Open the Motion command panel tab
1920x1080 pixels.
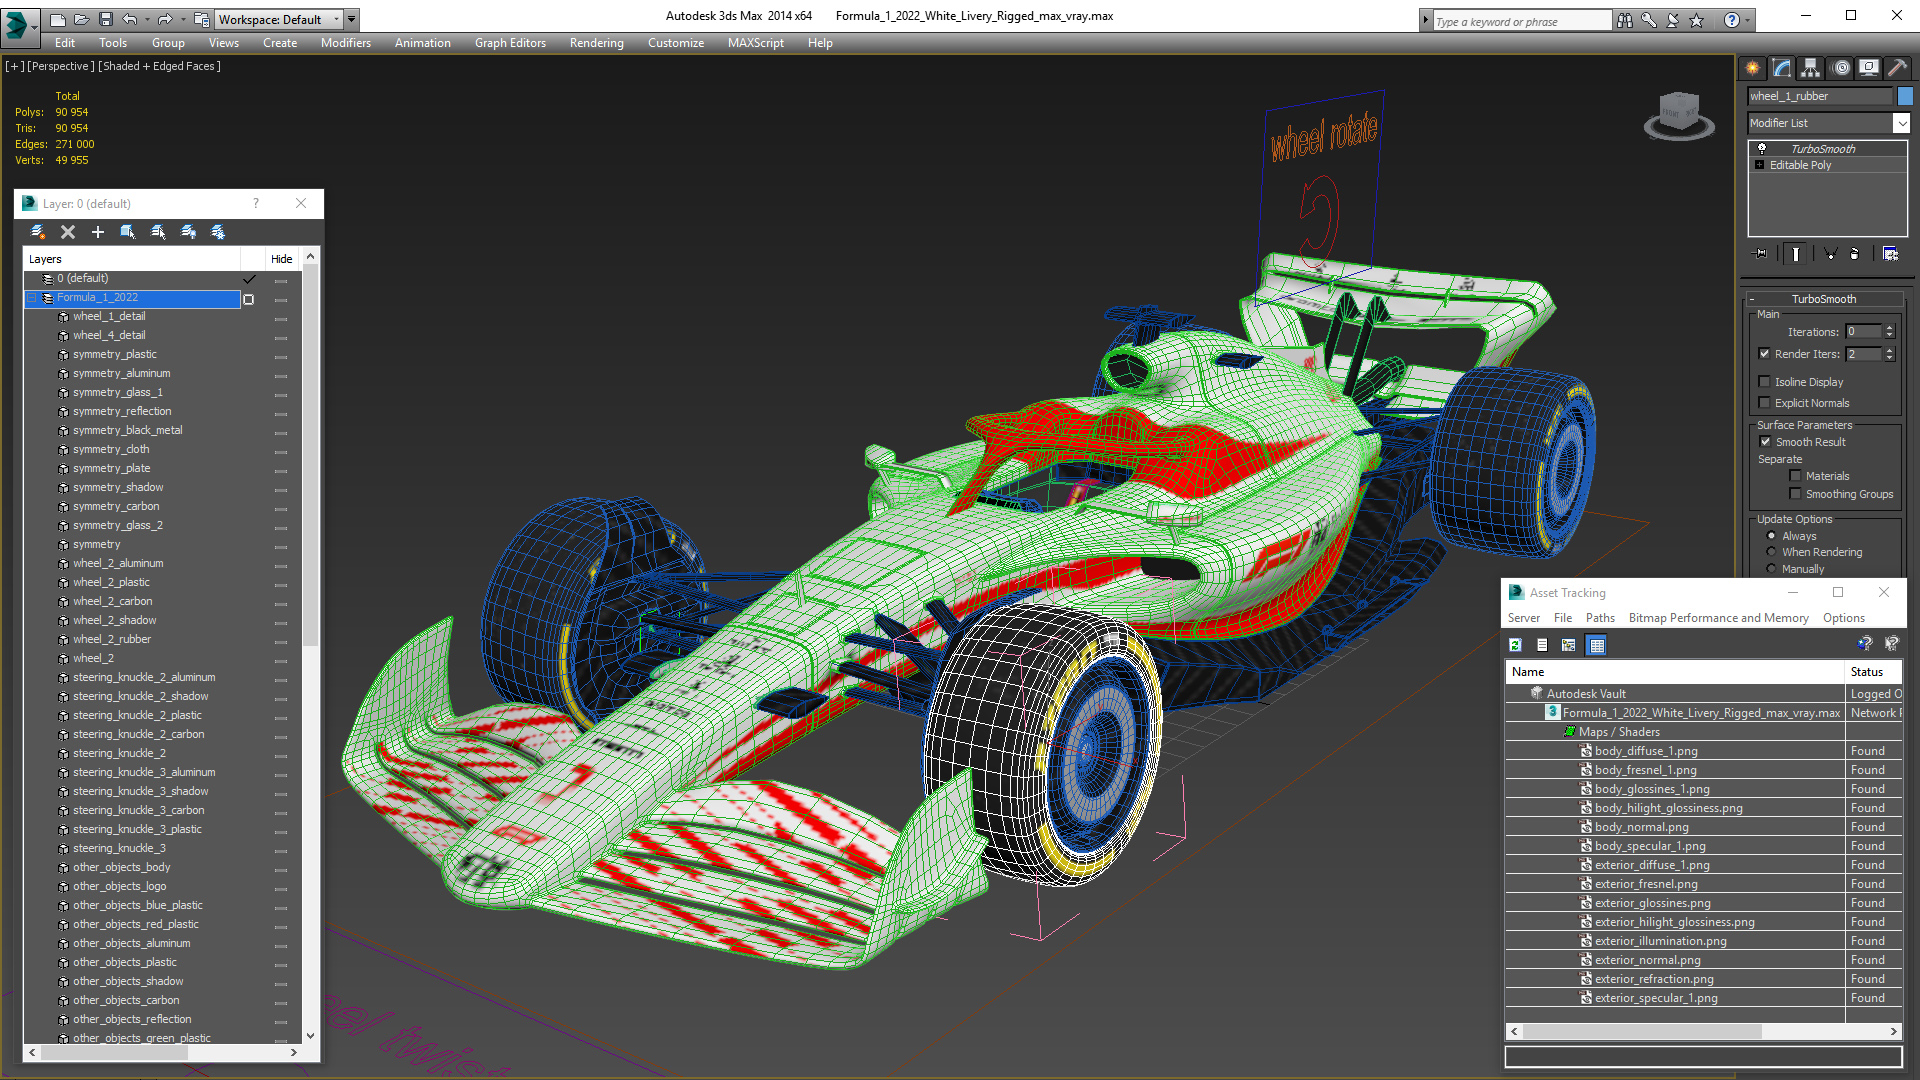click(x=1841, y=68)
